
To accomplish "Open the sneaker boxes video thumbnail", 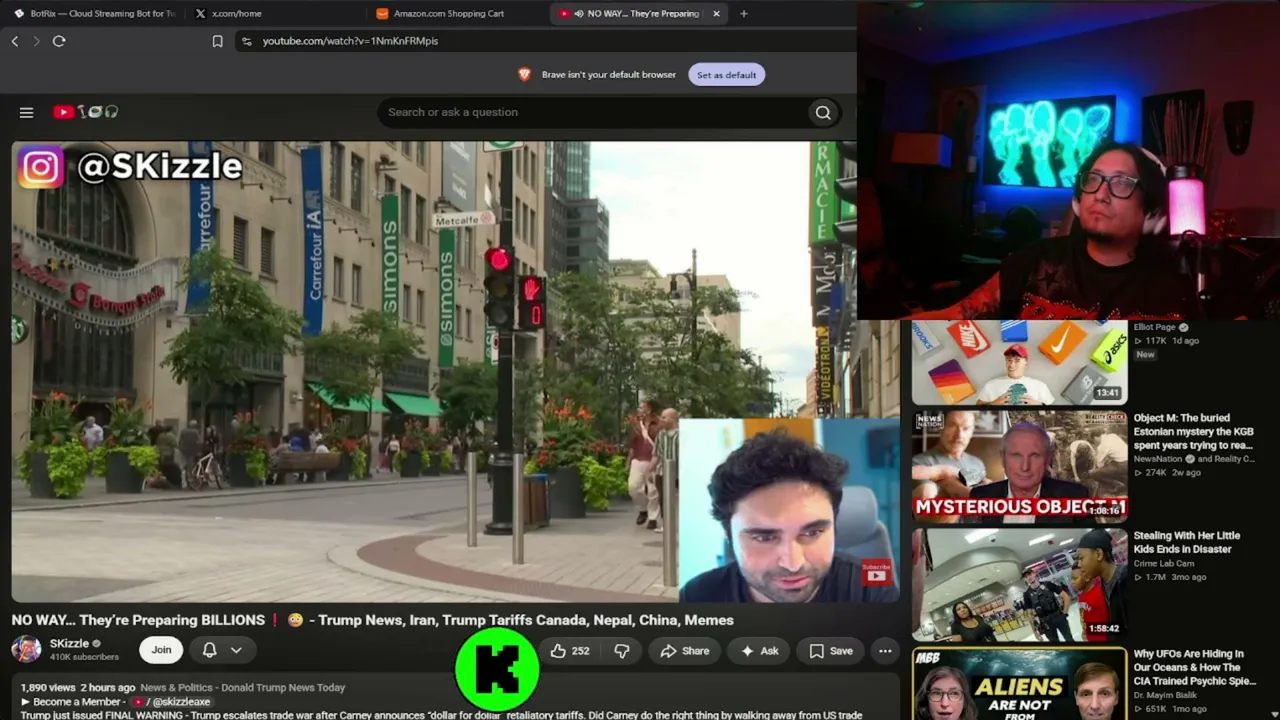I will pyautogui.click(x=1019, y=362).
